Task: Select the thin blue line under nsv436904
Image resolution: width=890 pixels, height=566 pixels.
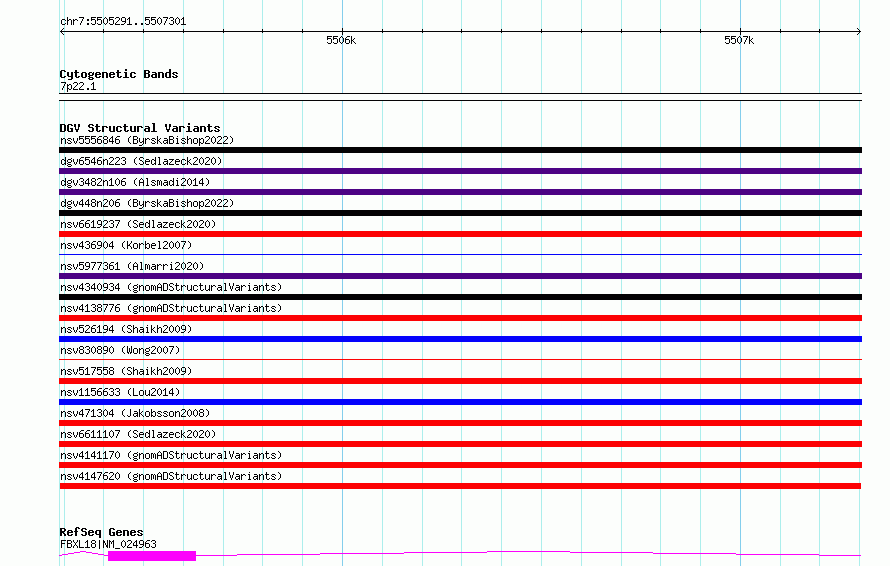Action: pyautogui.click(x=460, y=254)
